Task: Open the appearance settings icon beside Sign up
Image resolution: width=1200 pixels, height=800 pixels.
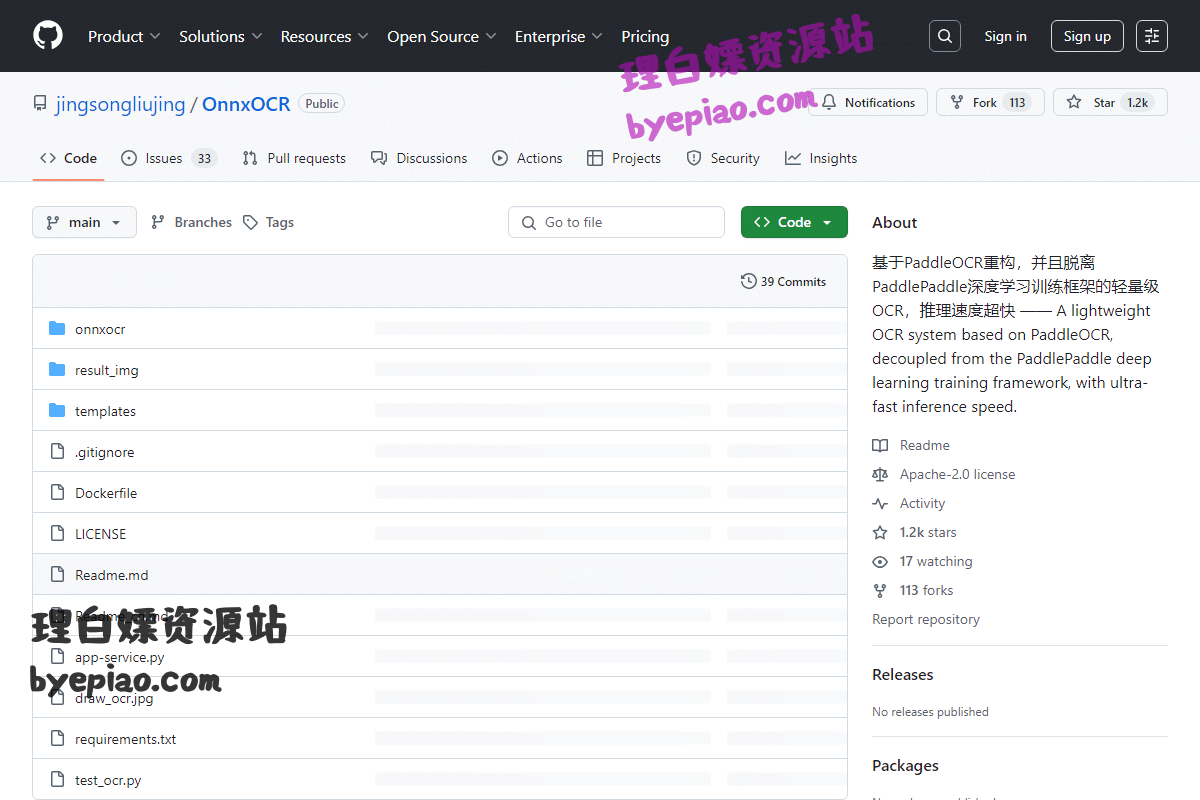Action: pyautogui.click(x=1152, y=36)
